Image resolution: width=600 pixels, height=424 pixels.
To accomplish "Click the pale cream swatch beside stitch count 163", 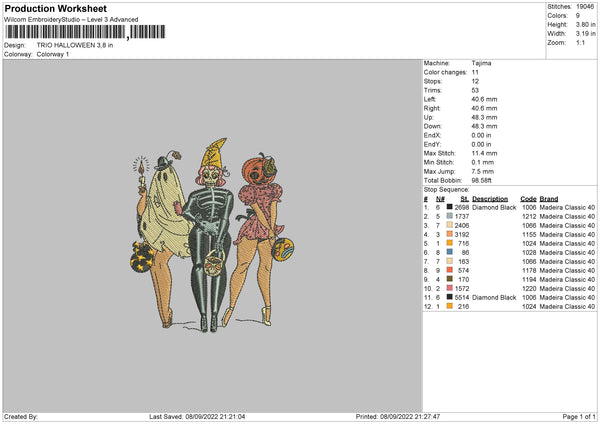I will [x=450, y=261].
